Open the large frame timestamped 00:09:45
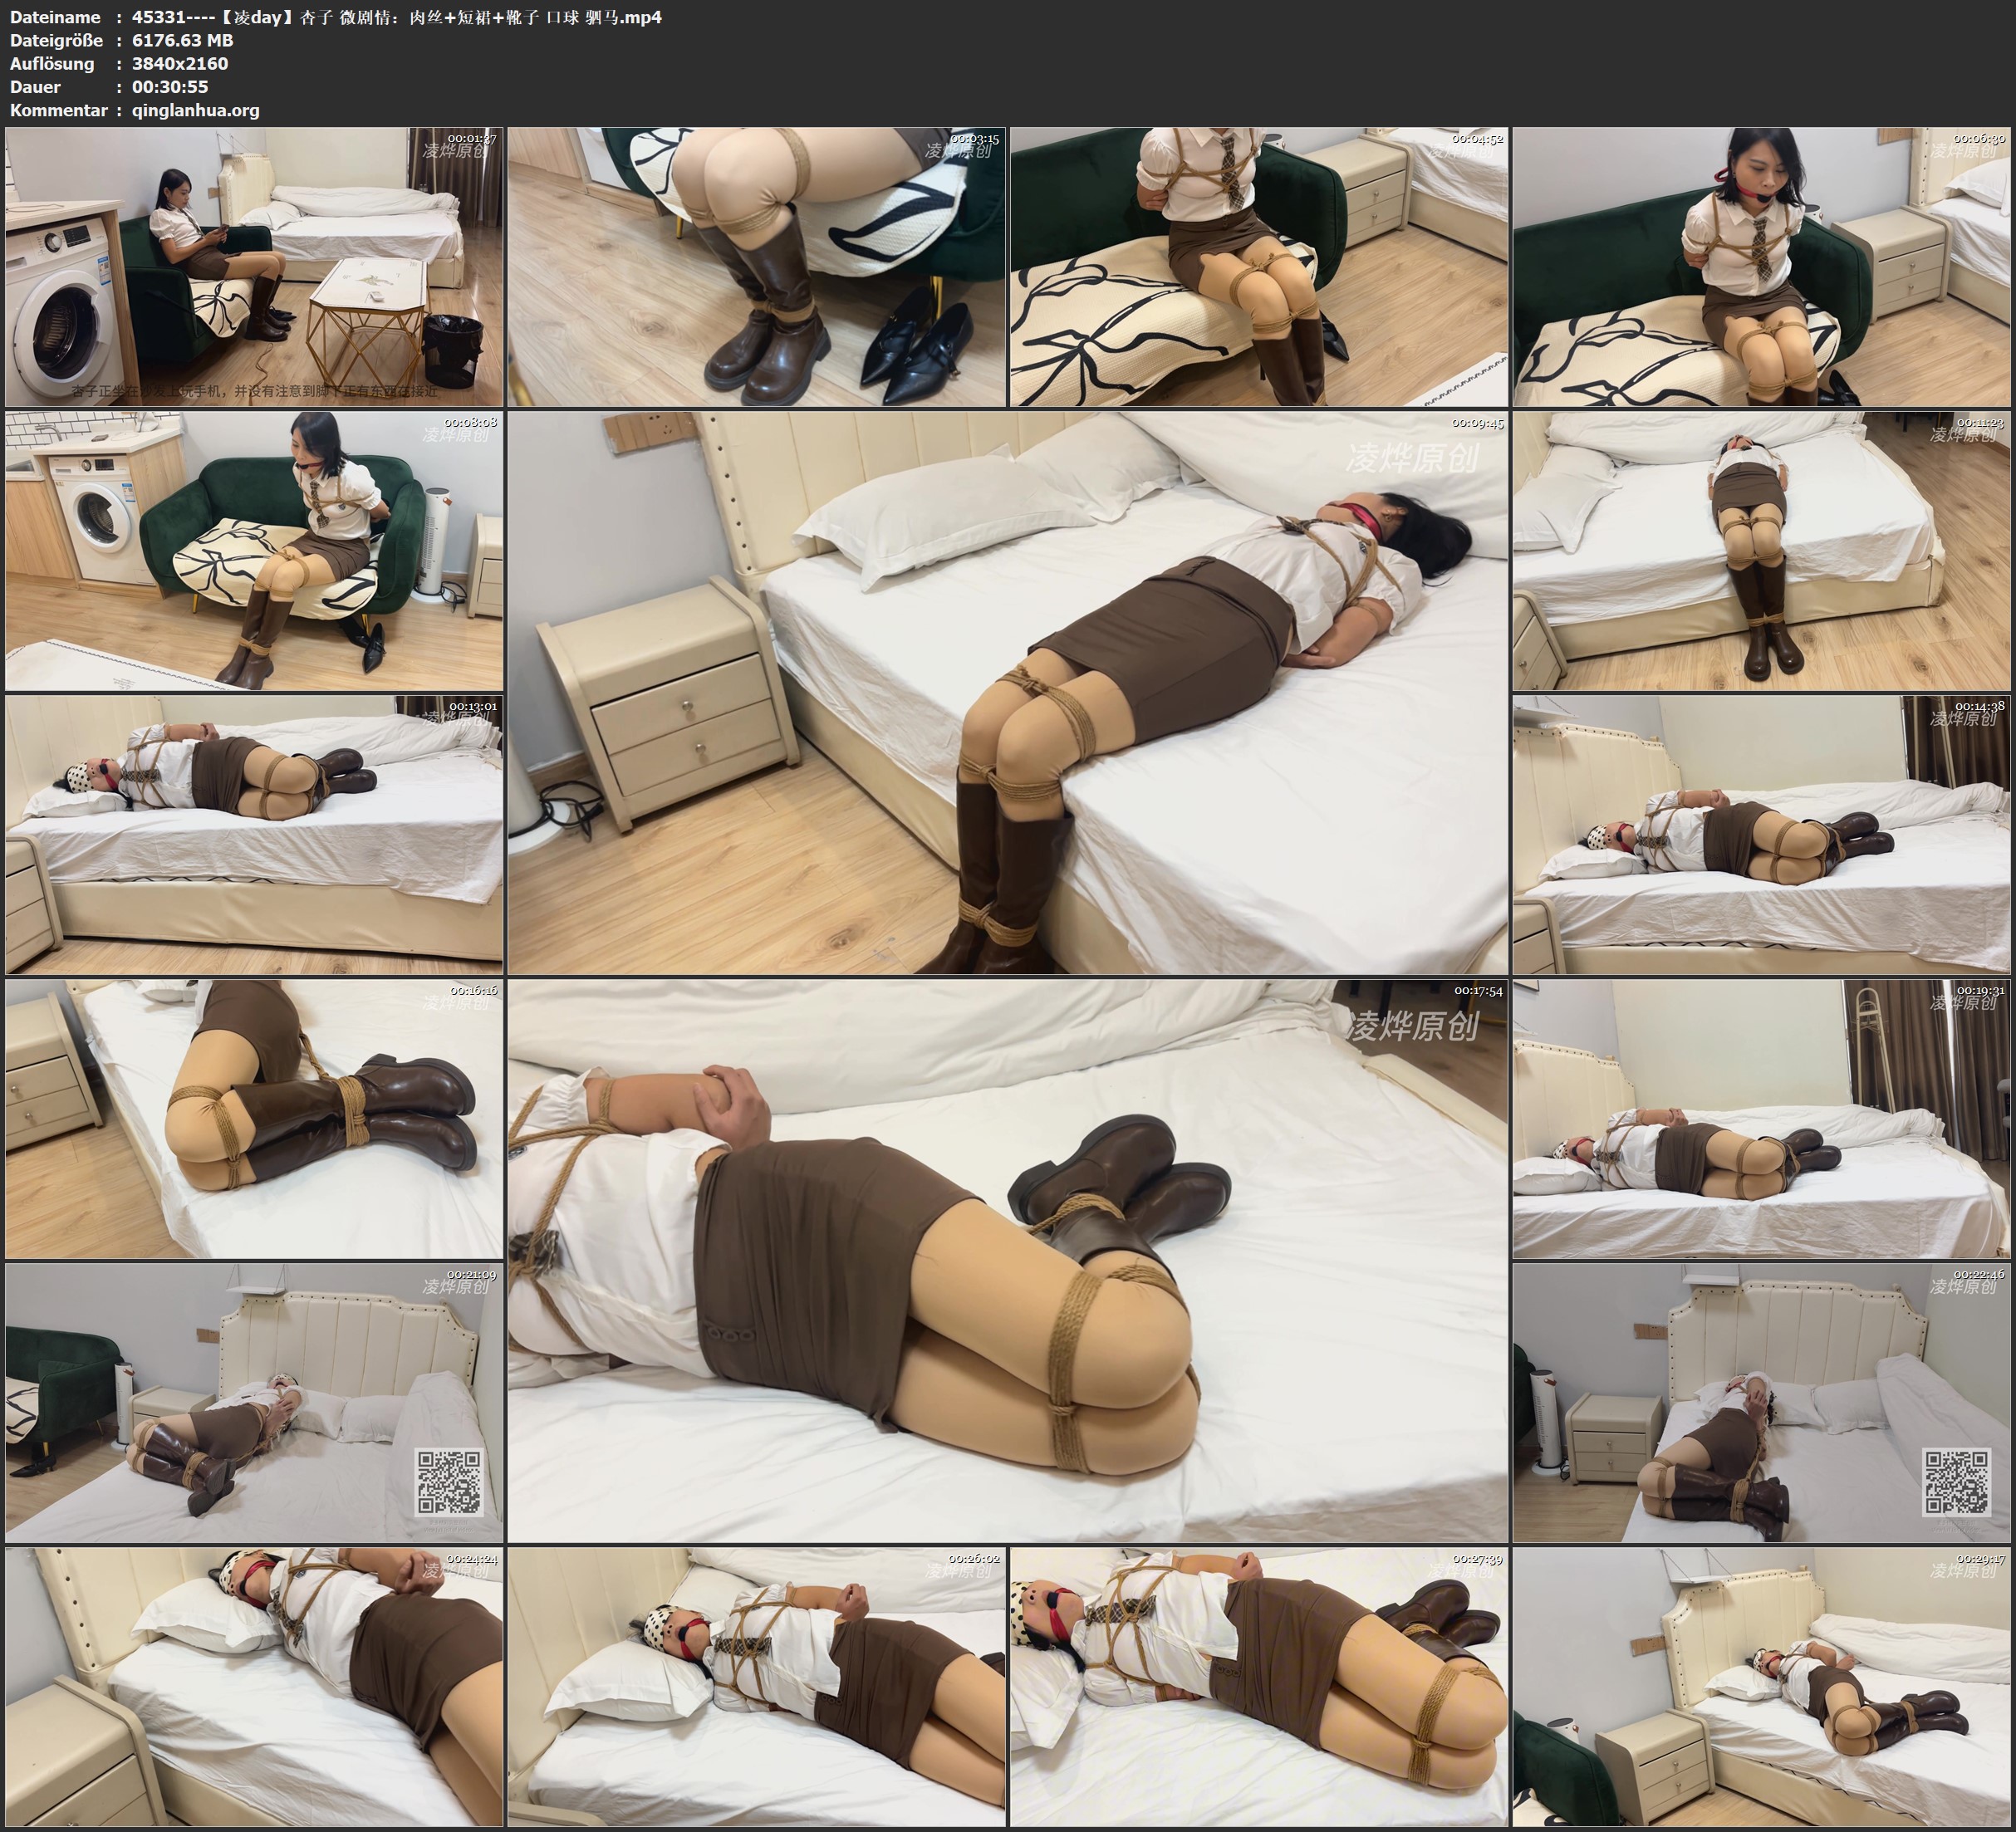The width and height of the screenshot is (2016, 1832). coord(1008,693)
